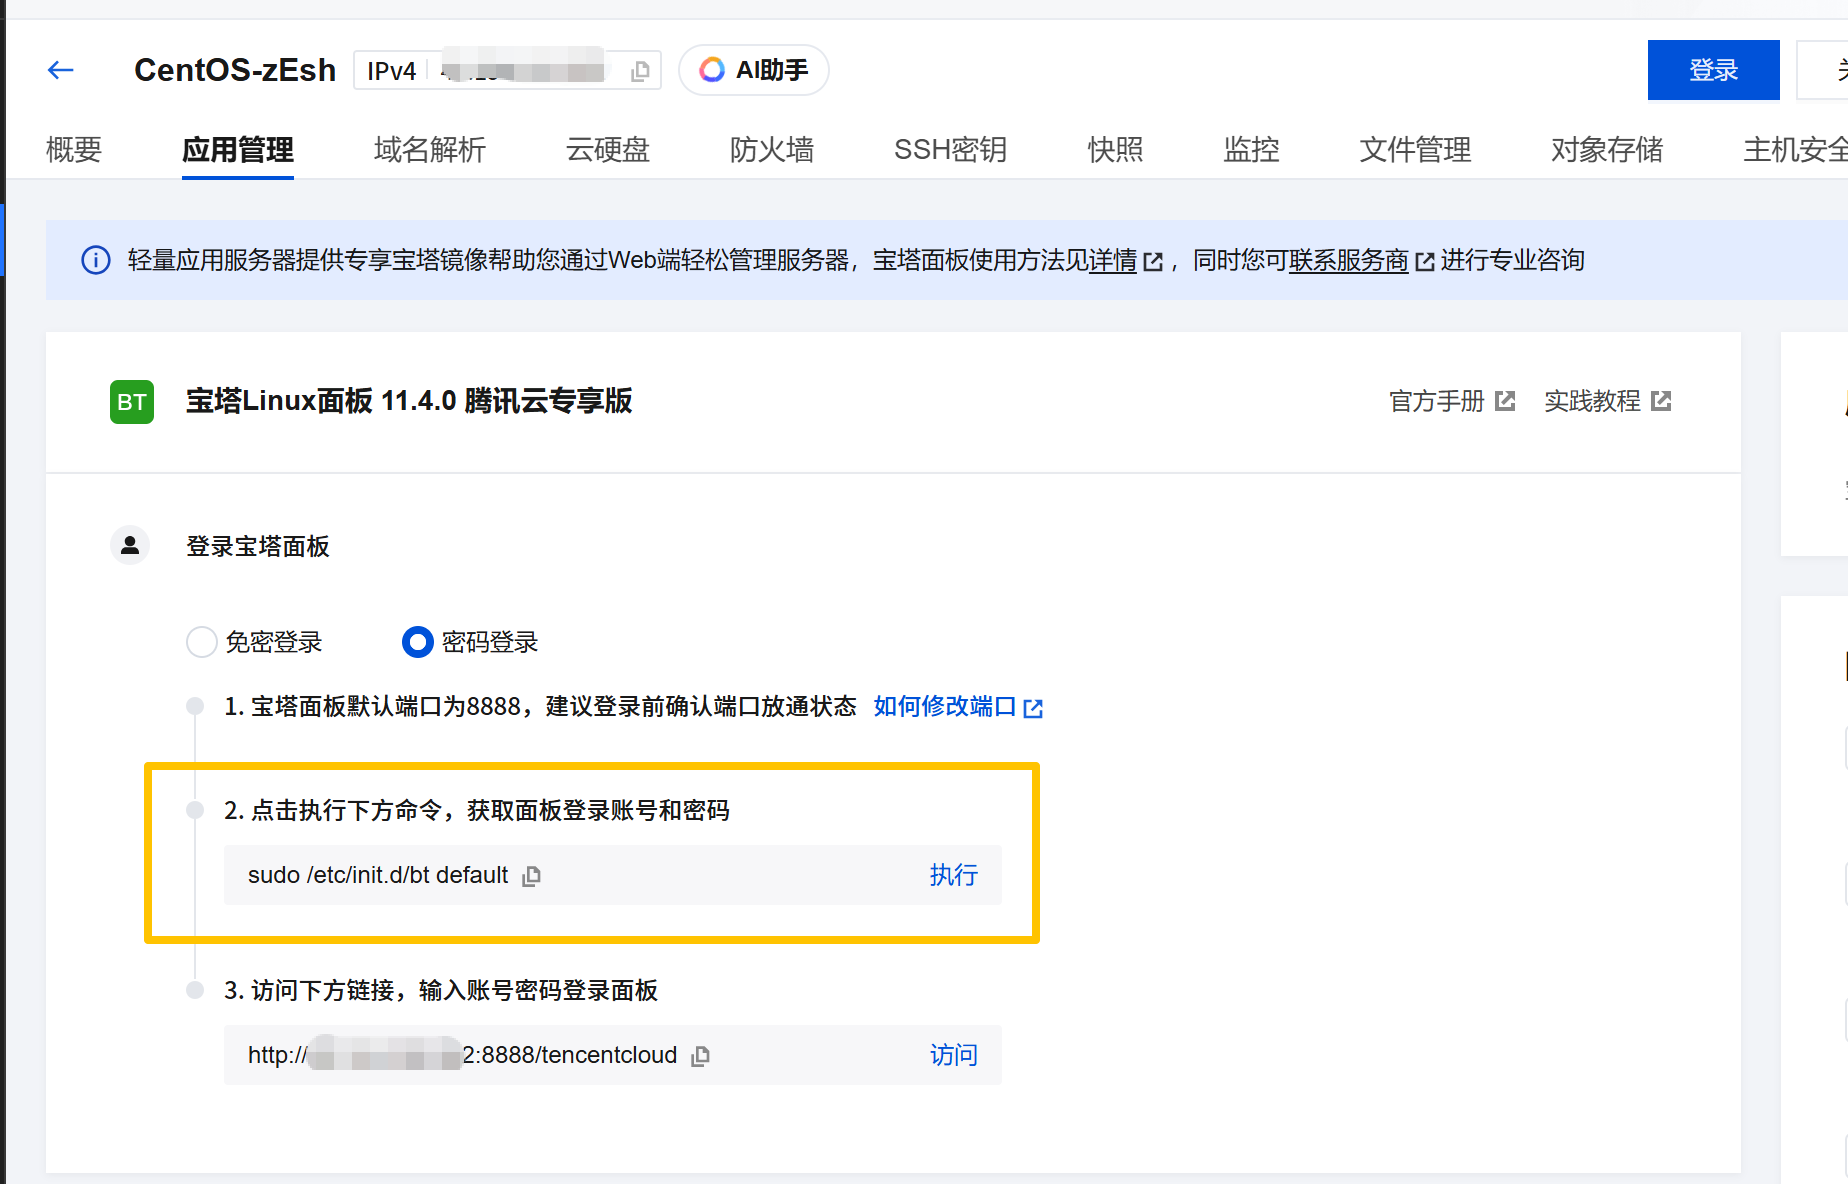The image size is (1848, 1184).
Task: Select the 应用管理 tab
Action: point(238,150)
